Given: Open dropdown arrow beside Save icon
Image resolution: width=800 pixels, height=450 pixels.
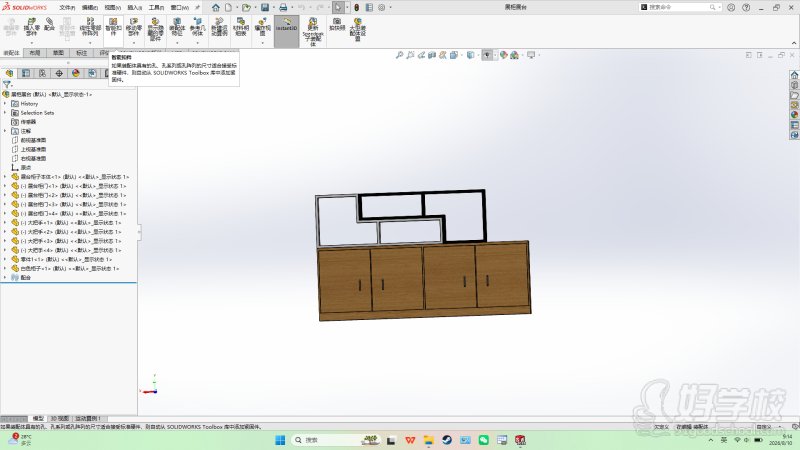Looking at the screenshot, I should (273, 7).
